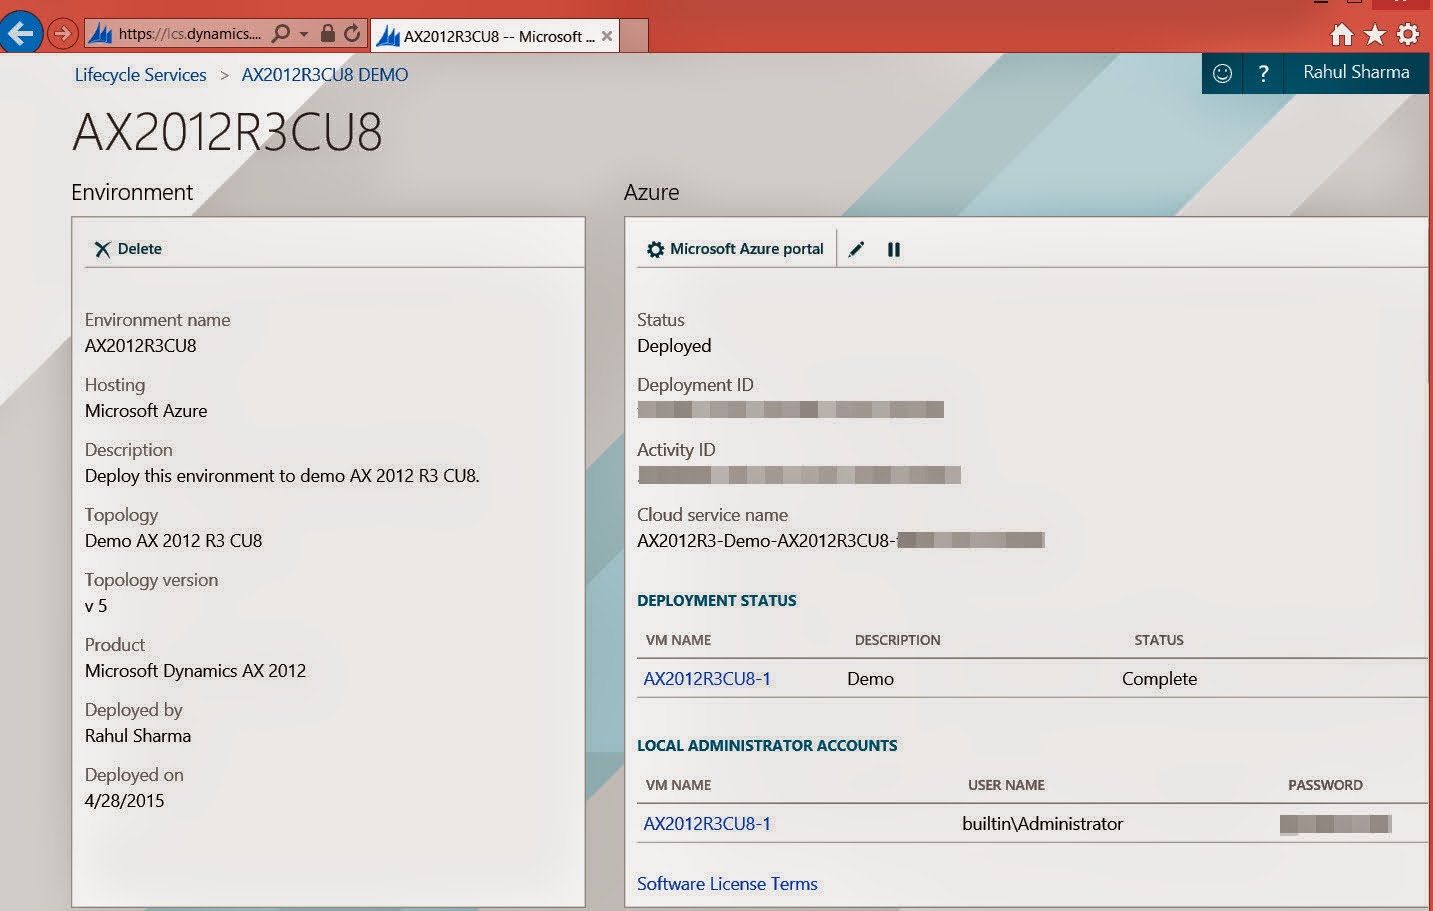Click the STATUS column header
1433x911 pixels.
1159,640
